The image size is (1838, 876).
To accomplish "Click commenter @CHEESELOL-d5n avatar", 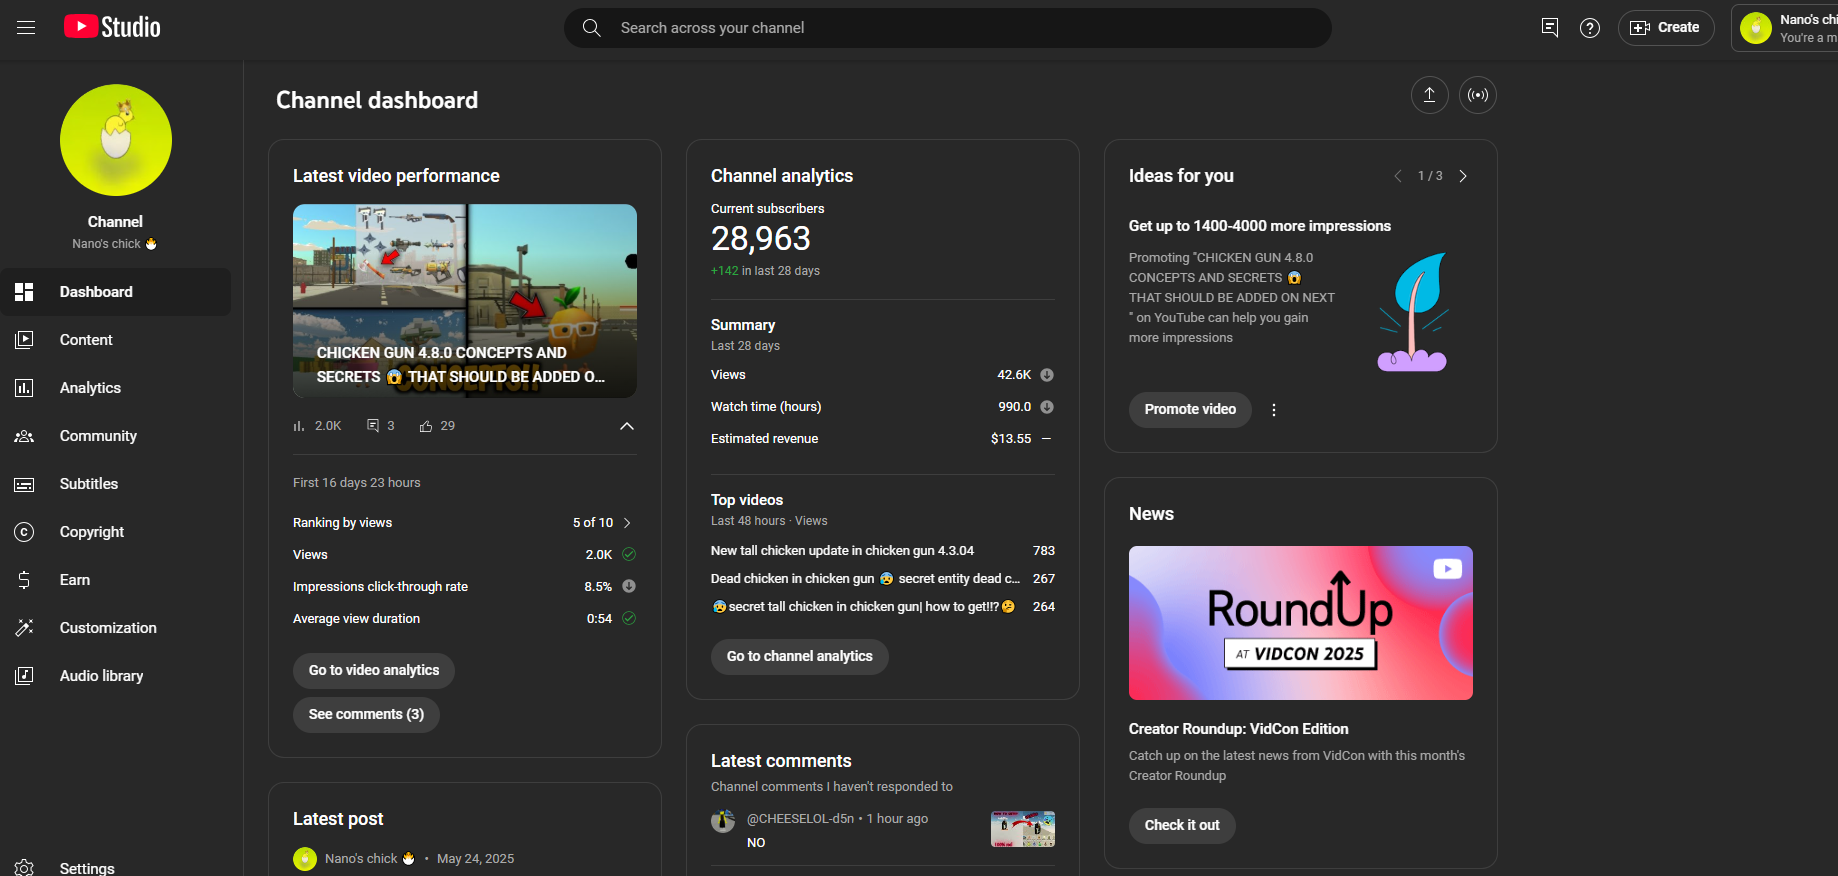I will (x=723, y=821).
